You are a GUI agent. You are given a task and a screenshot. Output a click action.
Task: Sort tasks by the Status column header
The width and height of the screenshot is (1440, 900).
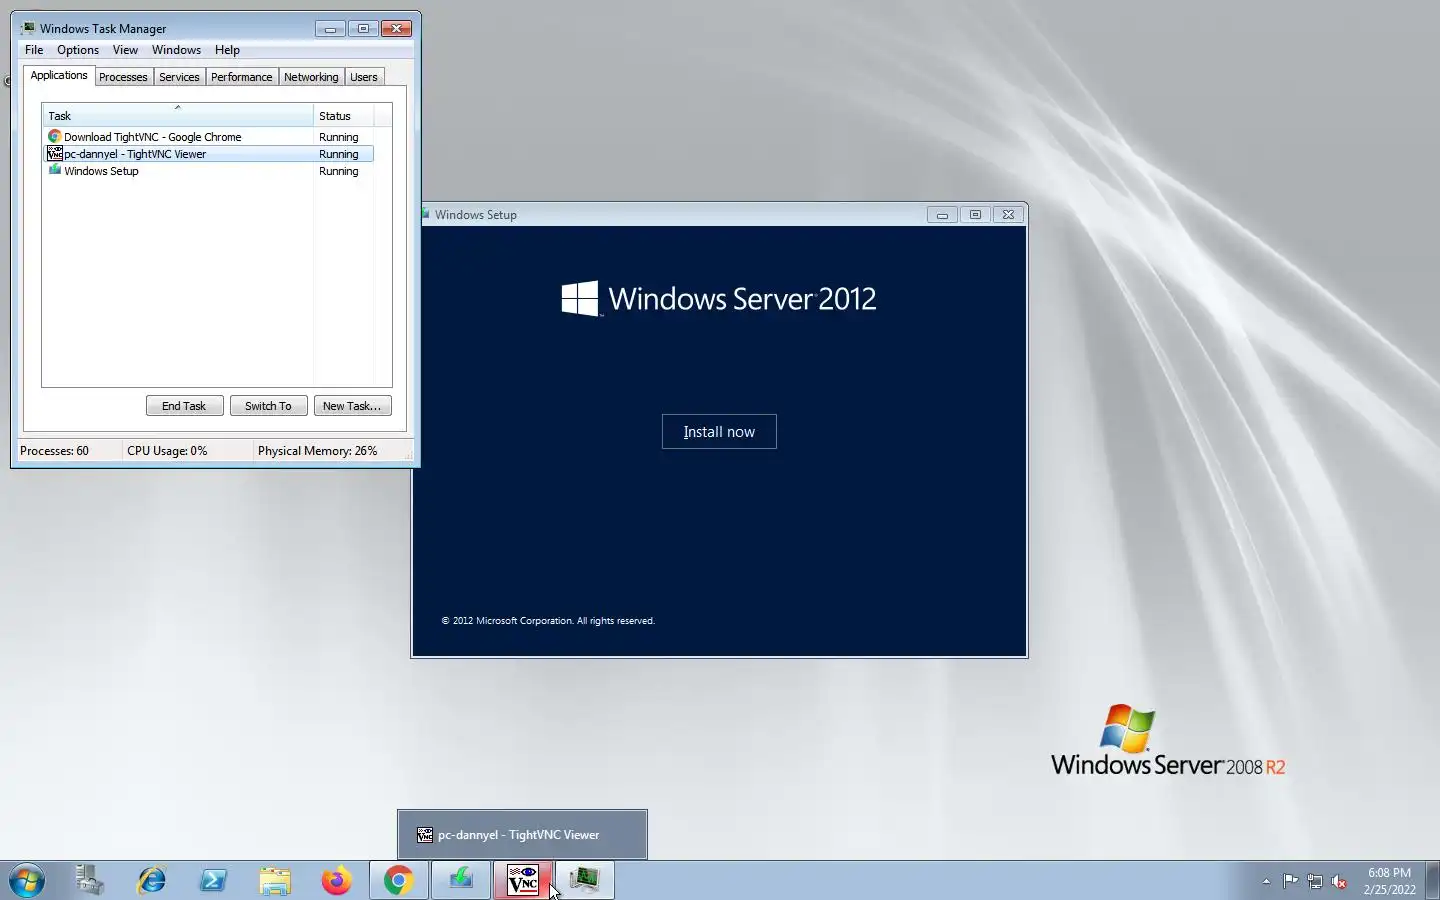pyautogui.click(x=344, y=115)
